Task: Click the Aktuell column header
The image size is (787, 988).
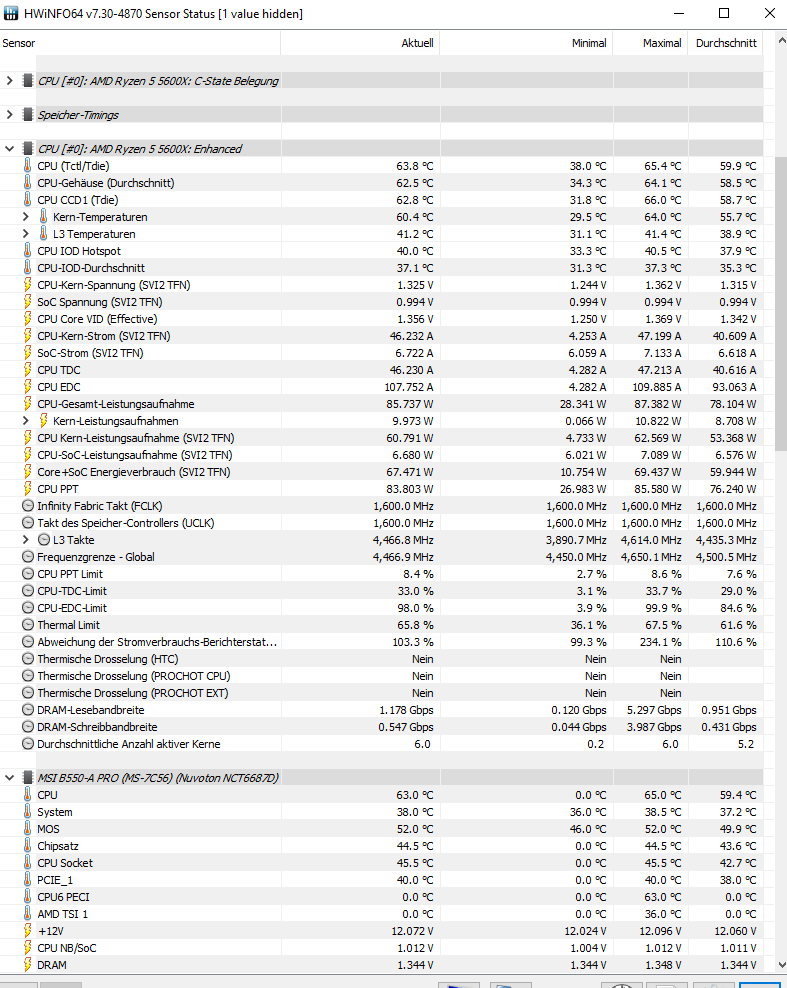Action: click(x=360, y=43)
